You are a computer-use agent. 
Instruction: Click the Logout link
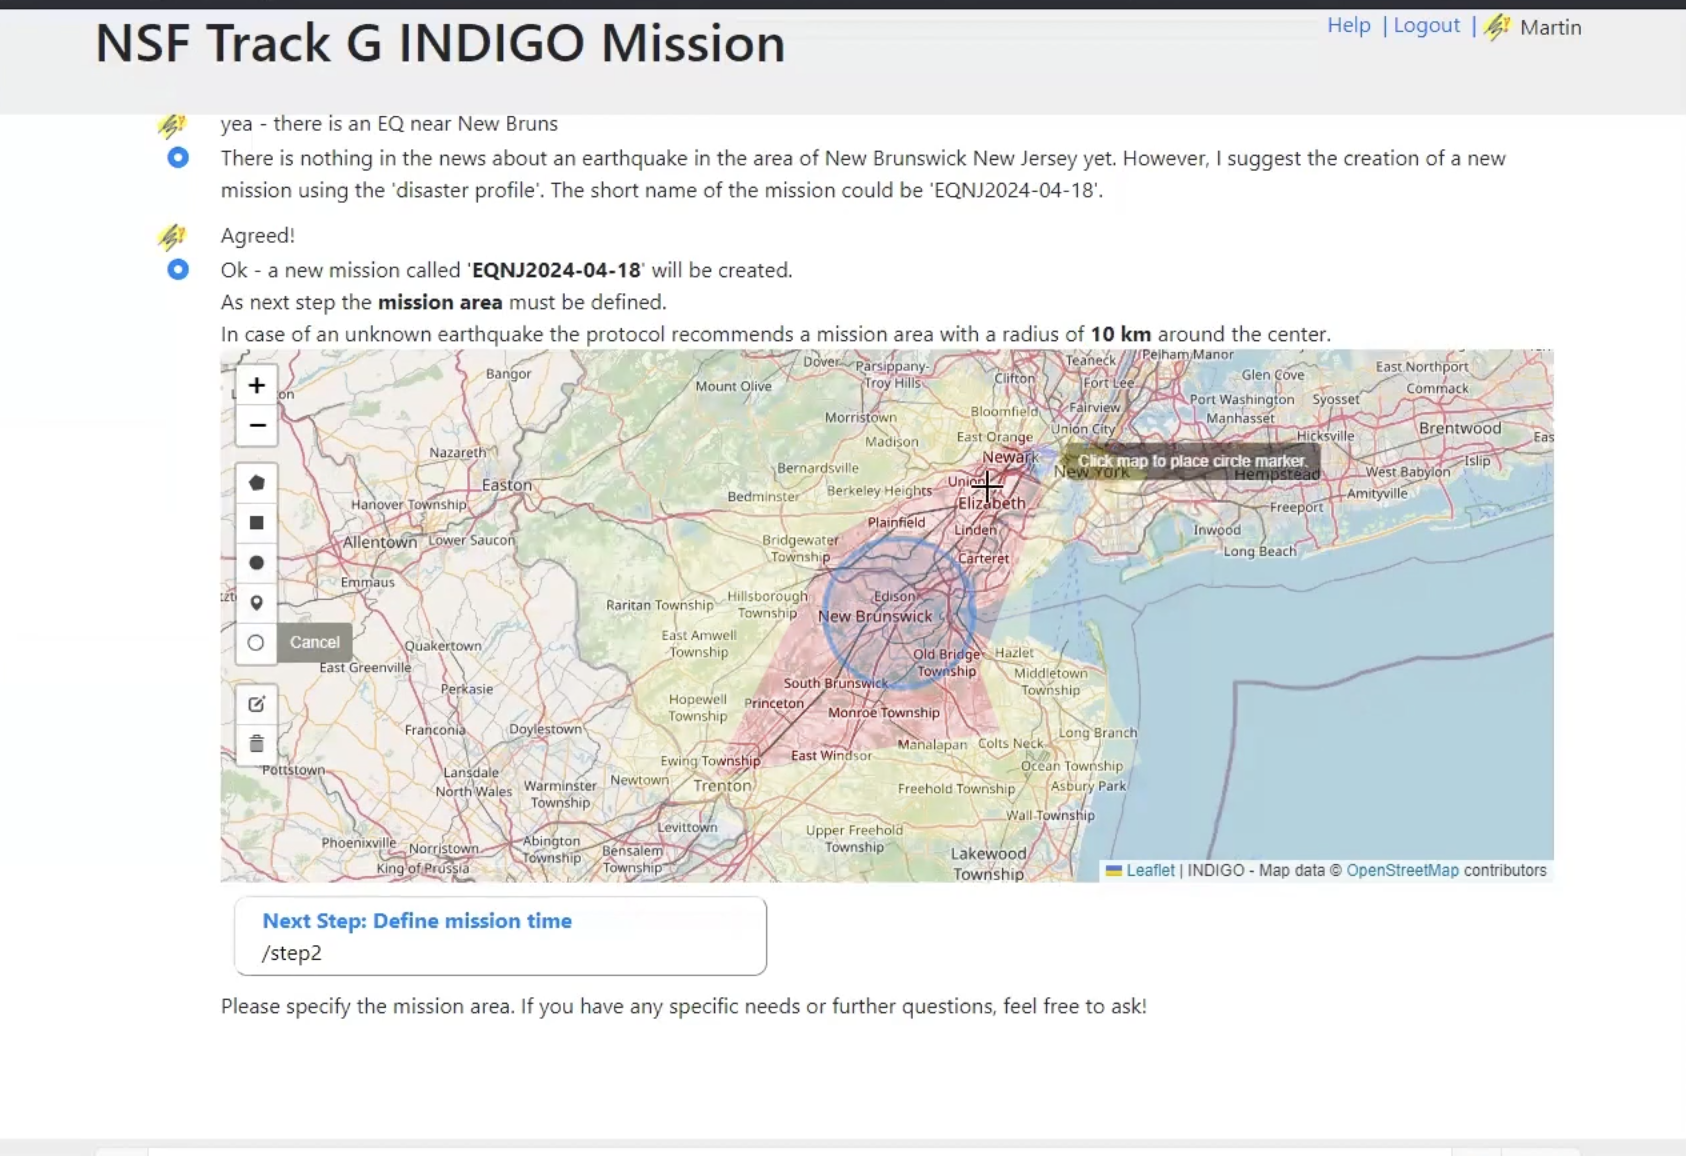click(x=1426, y=26)
